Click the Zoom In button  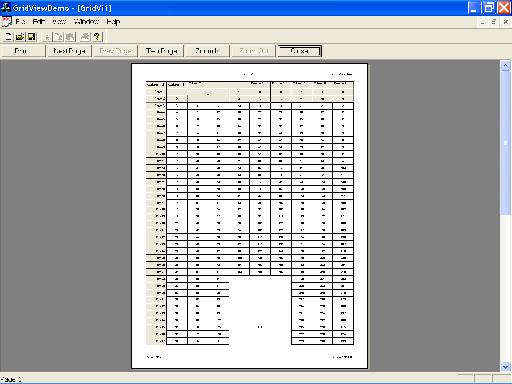(207, 51)
